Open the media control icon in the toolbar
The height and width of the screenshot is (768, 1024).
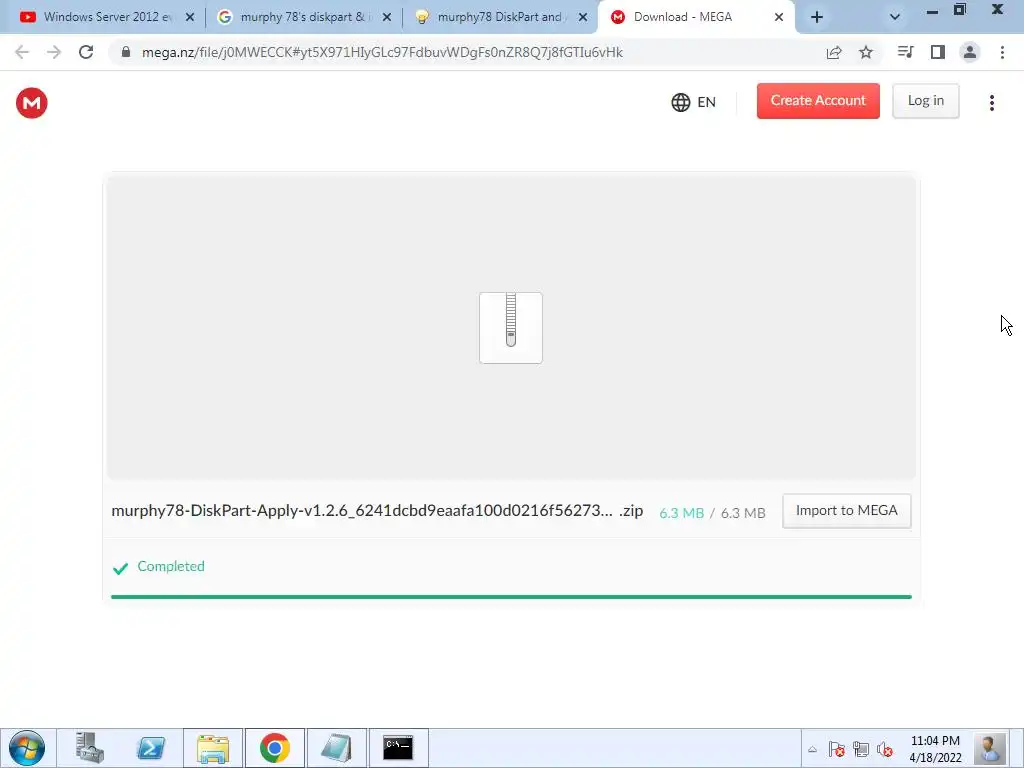(x=905, y=52)
